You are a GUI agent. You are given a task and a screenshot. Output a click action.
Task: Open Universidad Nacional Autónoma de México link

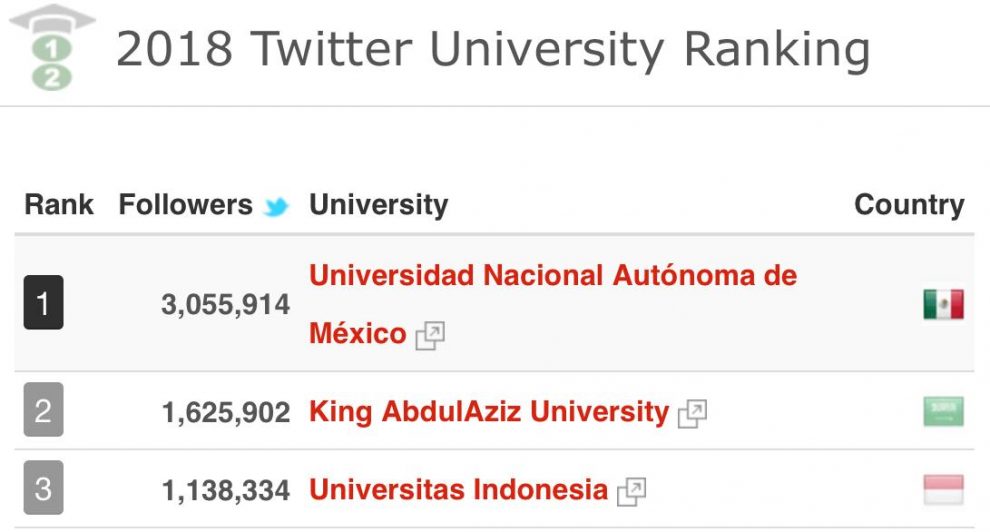tap(553, 304)
